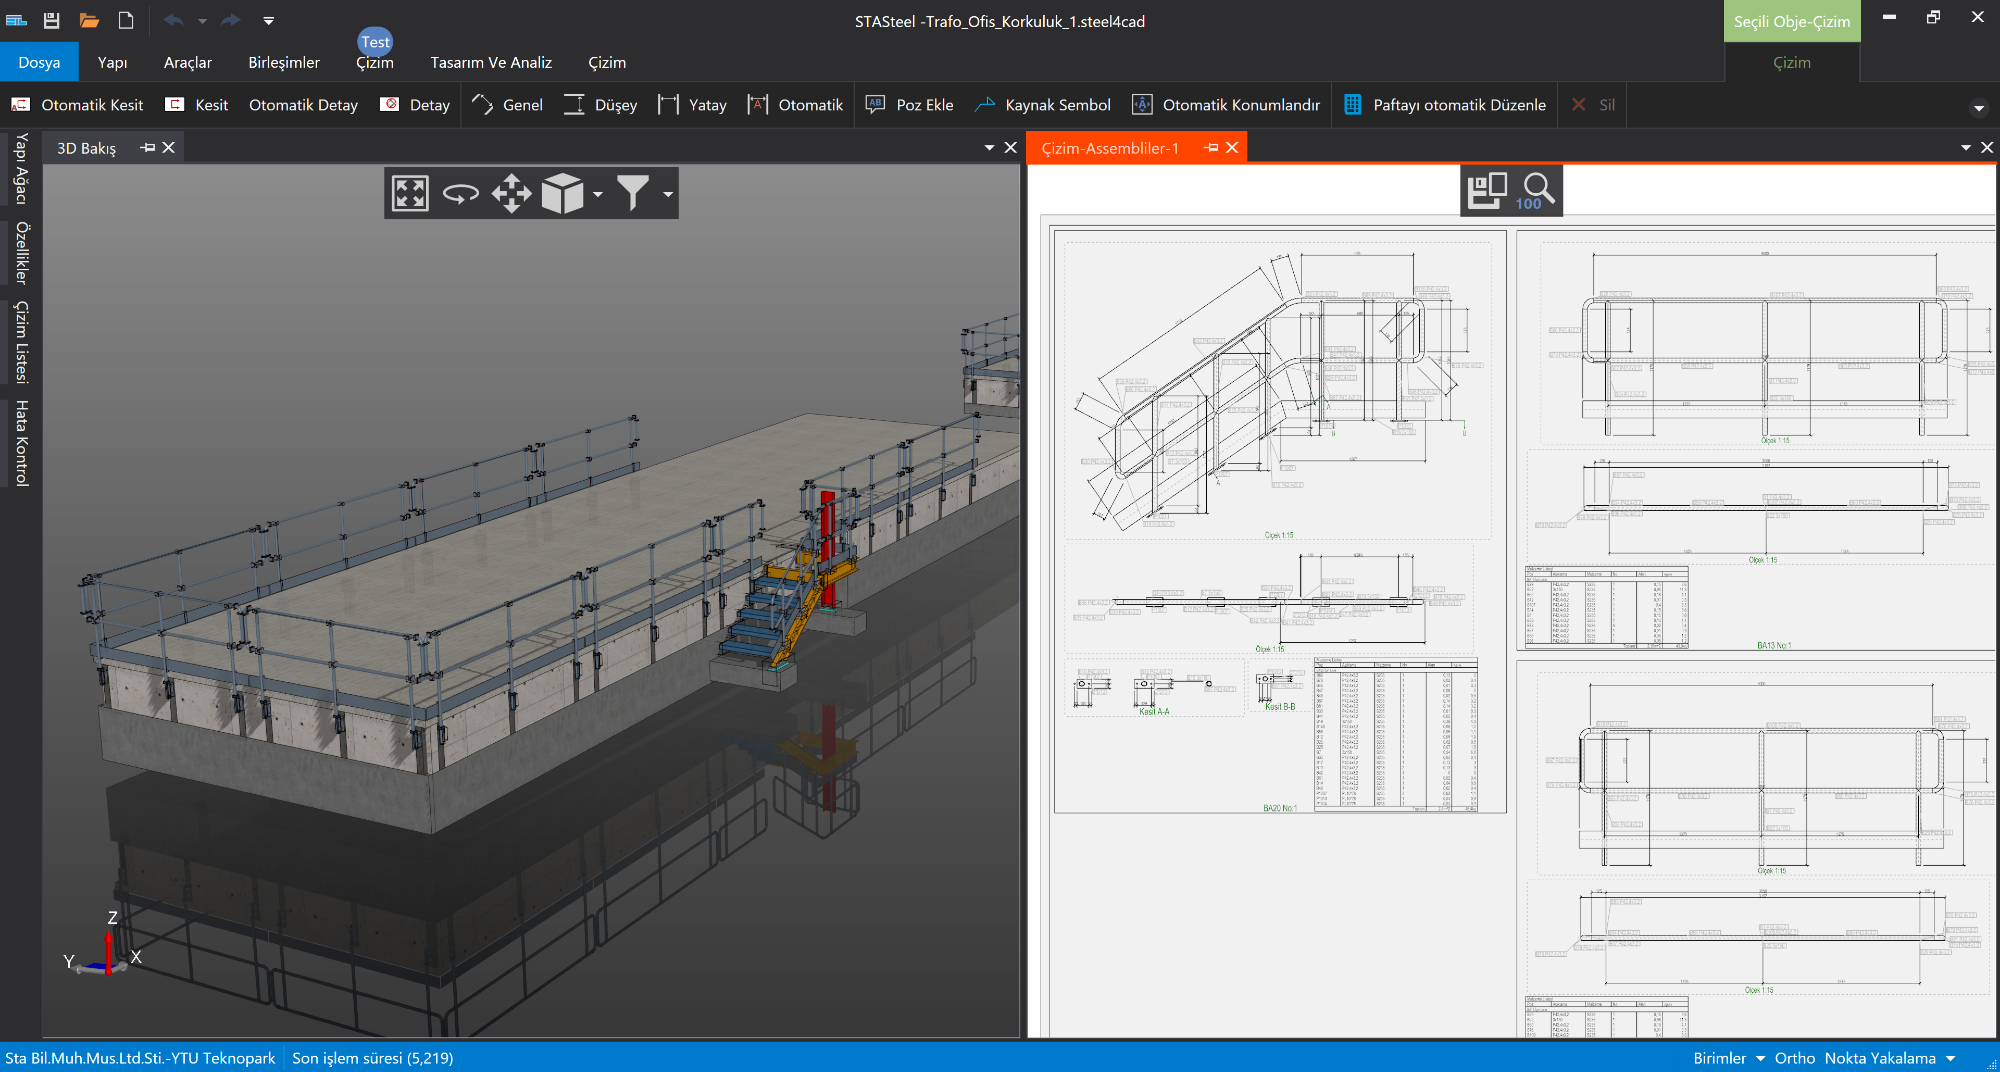
Task: Pin the 3D Bakış panel tab
Action: click(148, 148)
